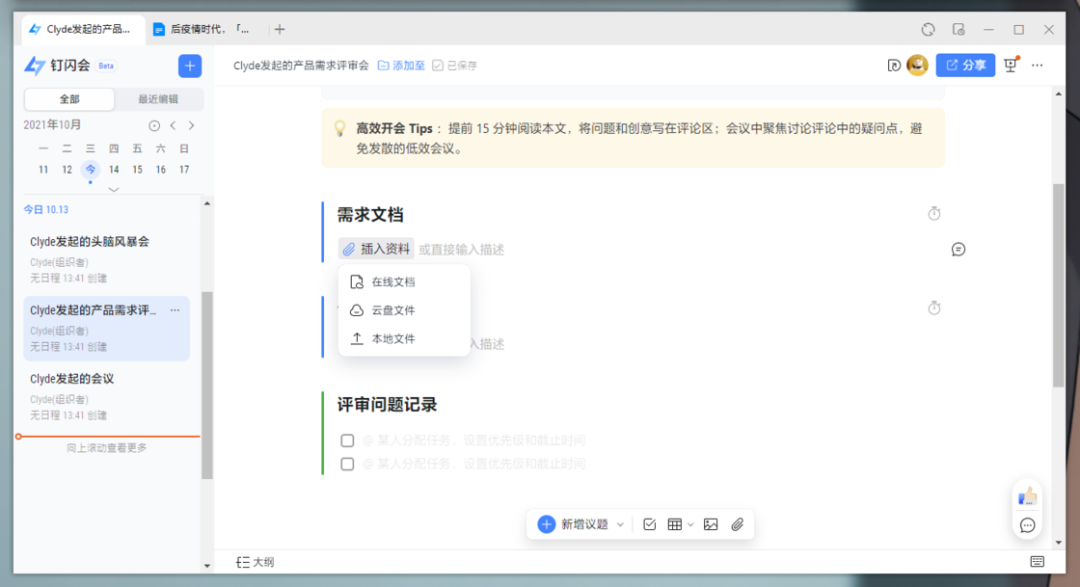Click the history icon beside avatar
Viewport: 1080px width, 587px height.
[x=894, y=65]
